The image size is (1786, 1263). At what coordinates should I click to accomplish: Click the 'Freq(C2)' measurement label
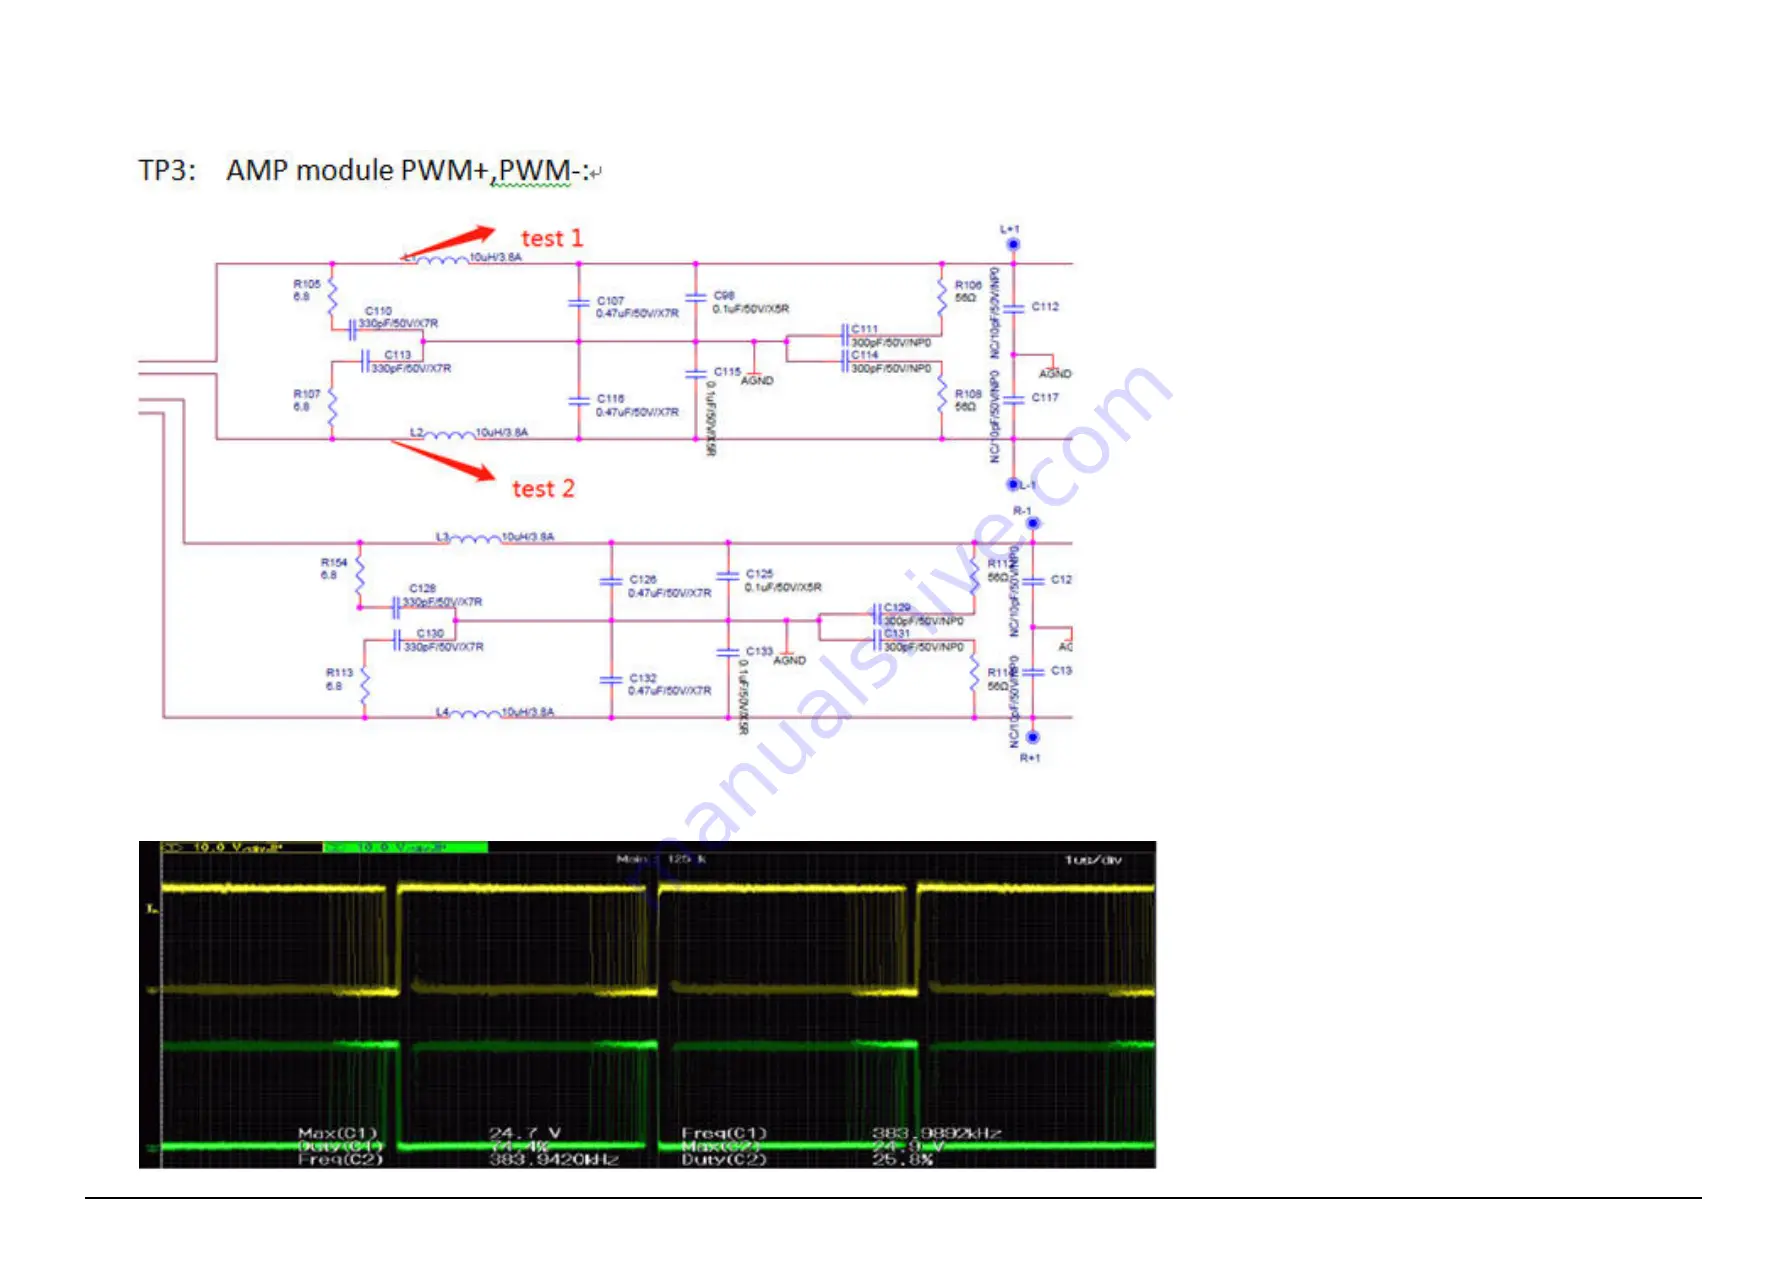(340, 1160)
